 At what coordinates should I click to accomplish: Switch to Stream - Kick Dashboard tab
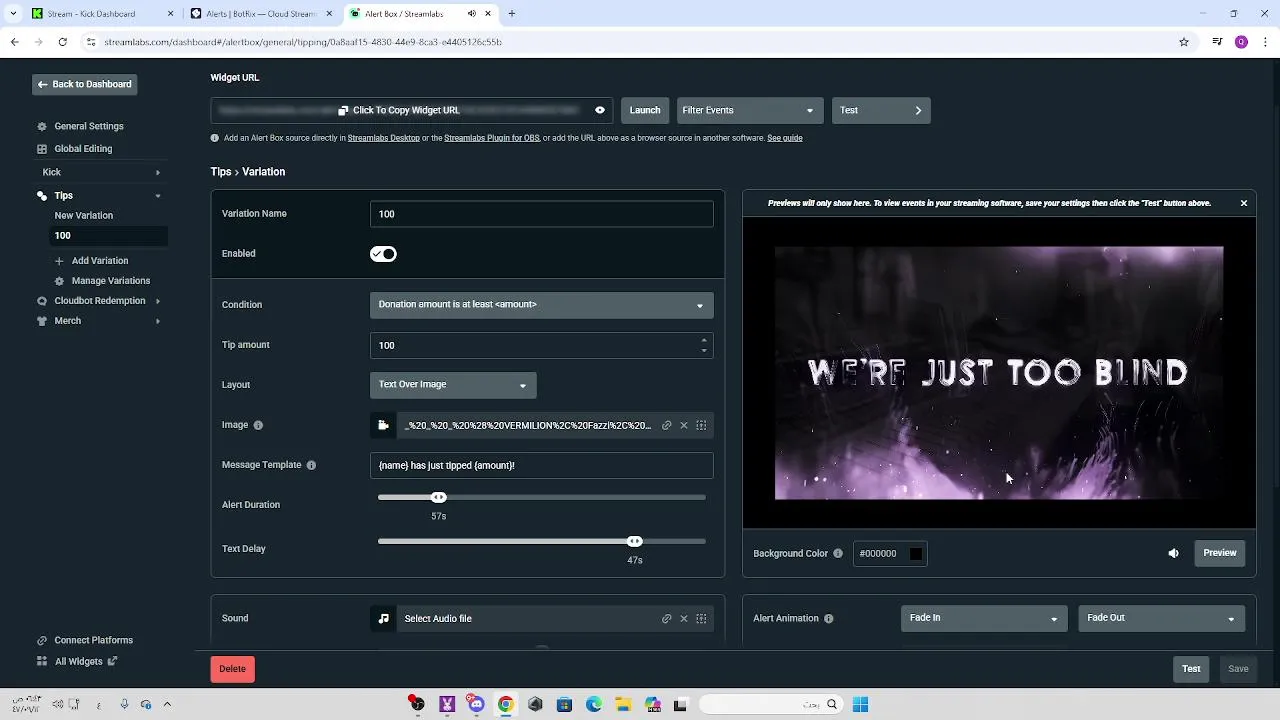point(100,14)
